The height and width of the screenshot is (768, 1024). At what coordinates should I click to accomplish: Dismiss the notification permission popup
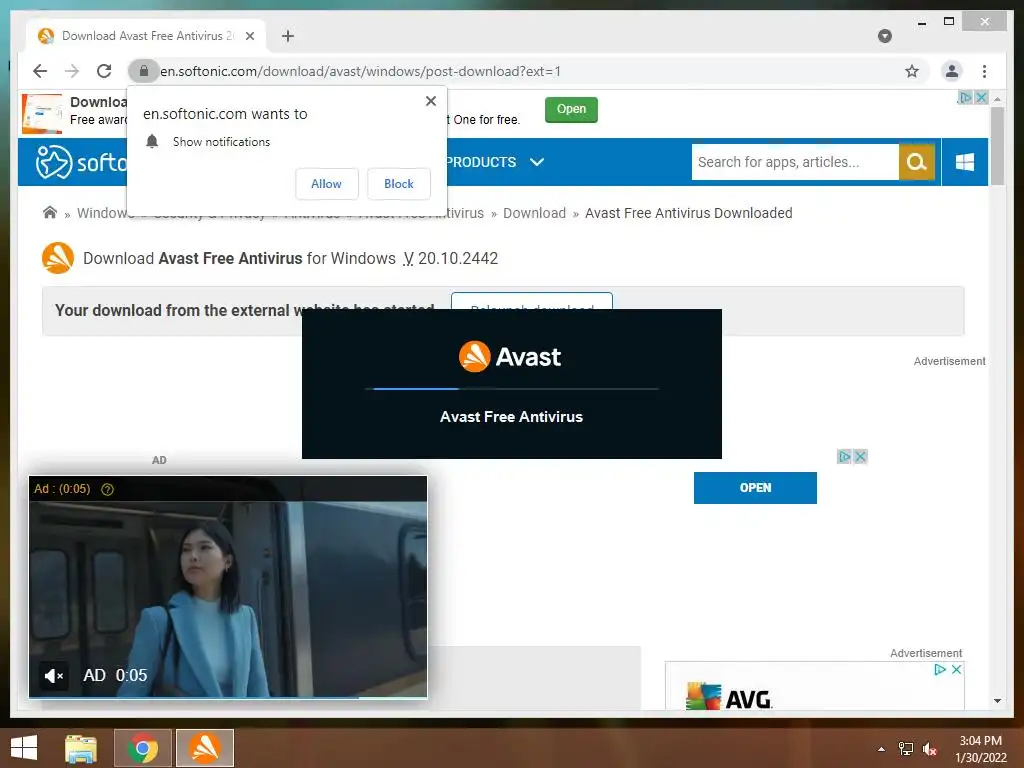[x=430, y=101]
